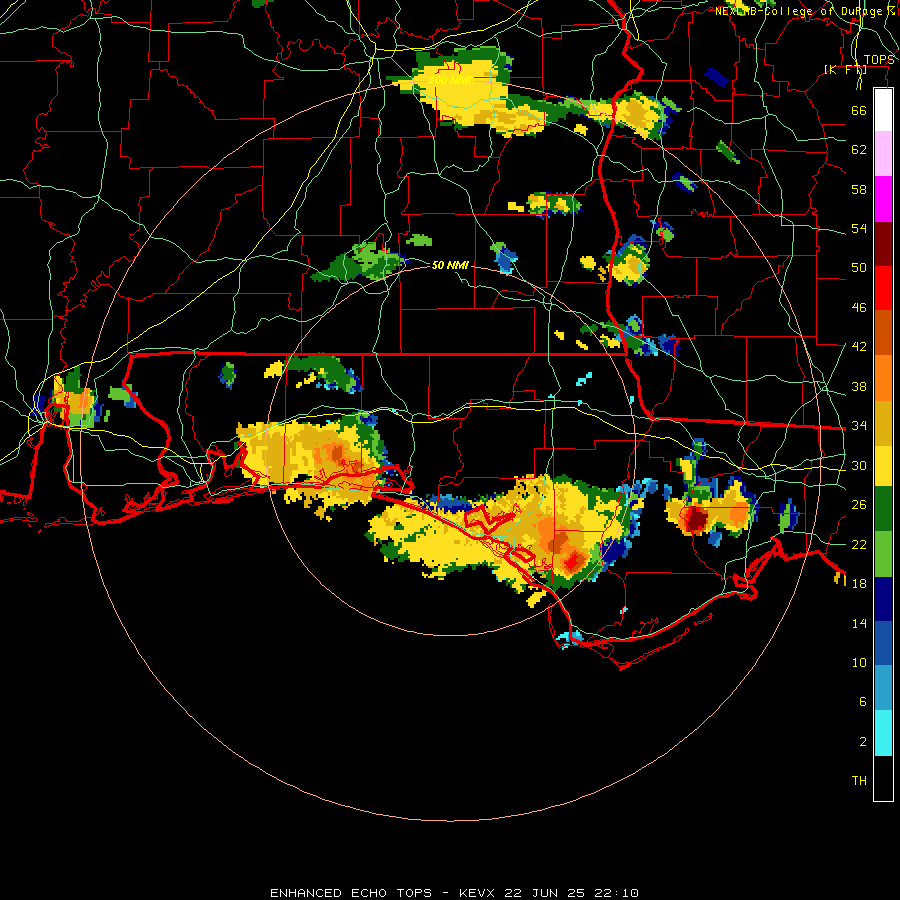Click the '58' legend label
Screen dimensions: 900x900
tap(859, 189)
